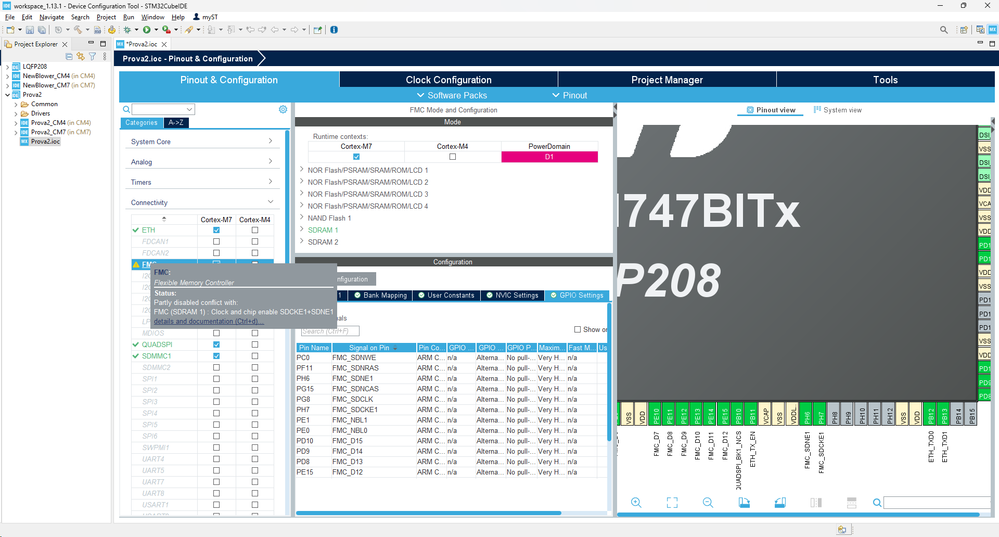The height and width of the screenshot is (537, 999).
Task: Open details and documentation link in tooltip
Action: coord(208,322)
